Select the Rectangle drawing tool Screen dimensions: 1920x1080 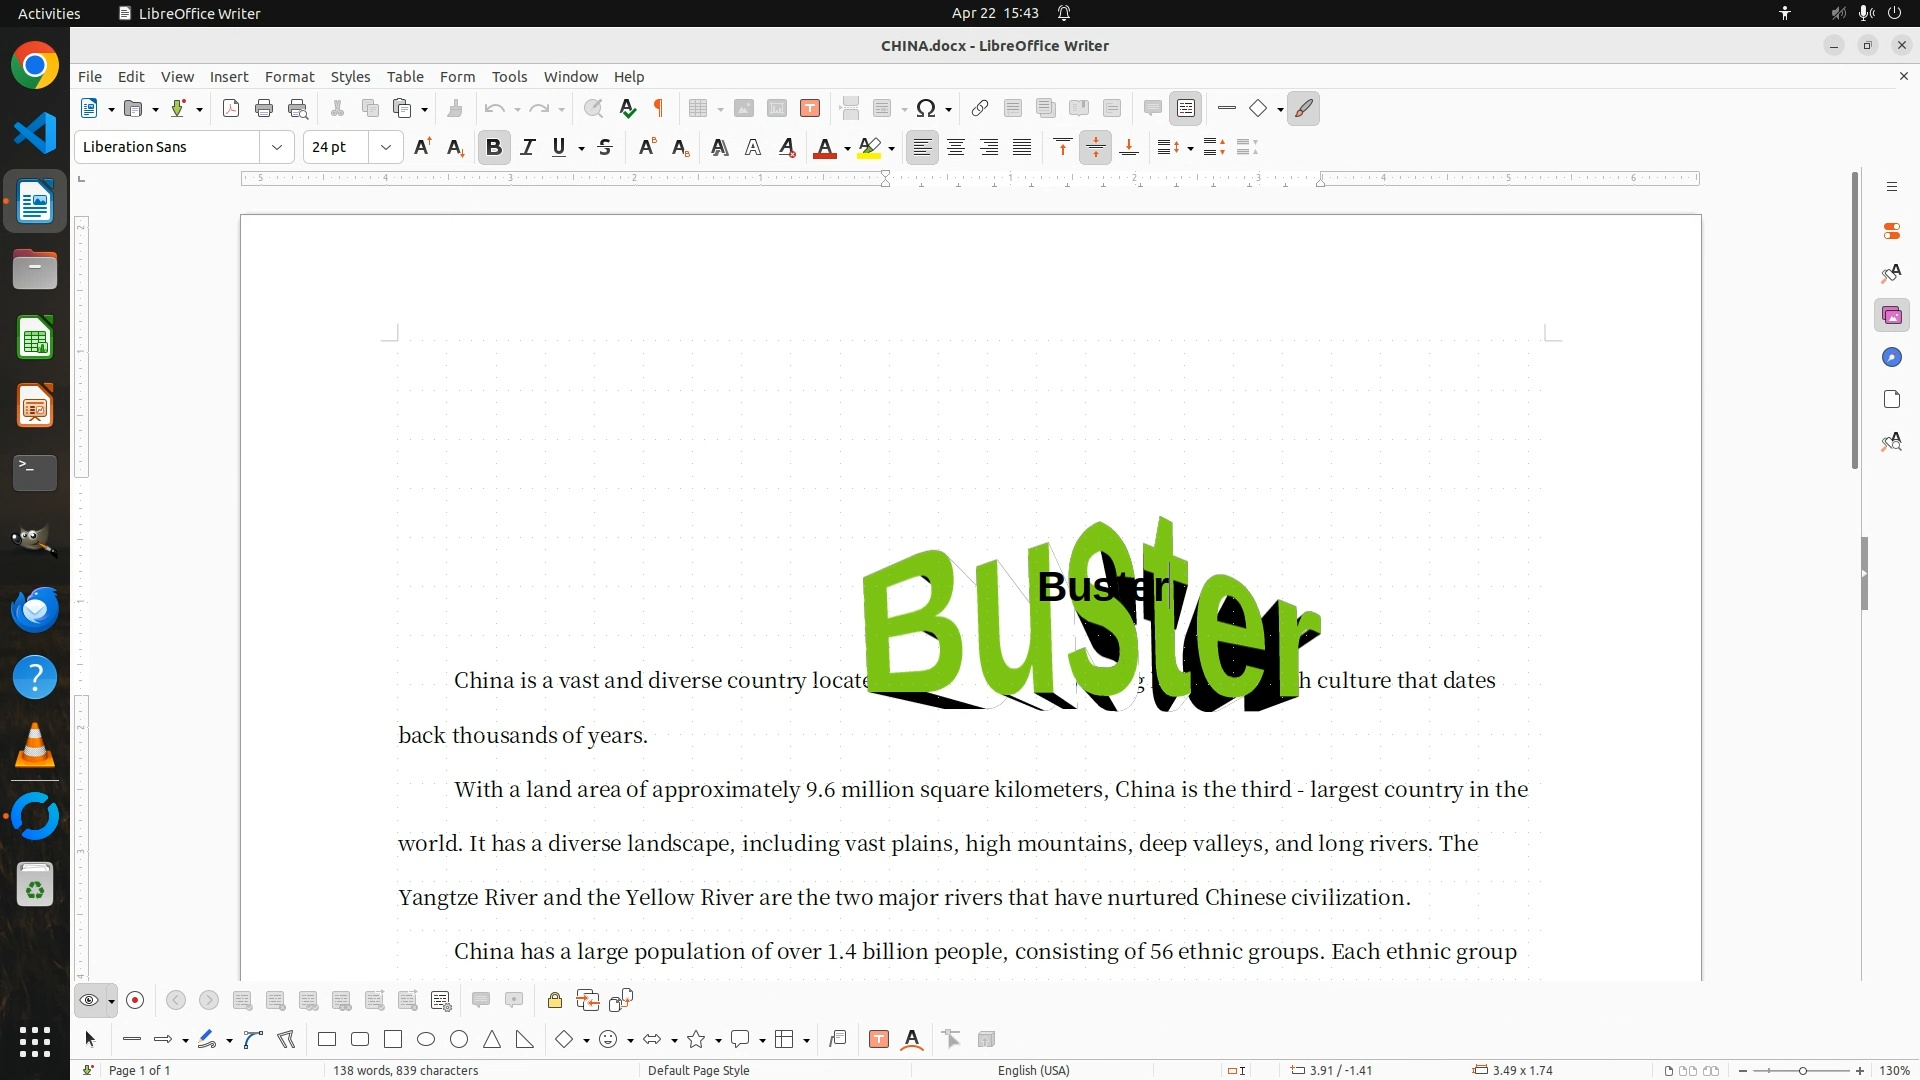[x=327, y=1040]
